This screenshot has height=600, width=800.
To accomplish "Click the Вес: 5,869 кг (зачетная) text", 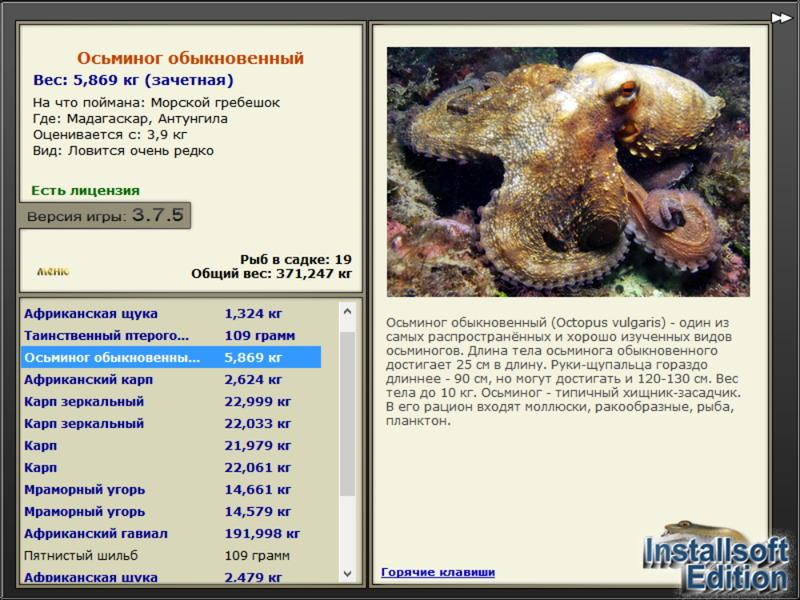I will 133,80.
